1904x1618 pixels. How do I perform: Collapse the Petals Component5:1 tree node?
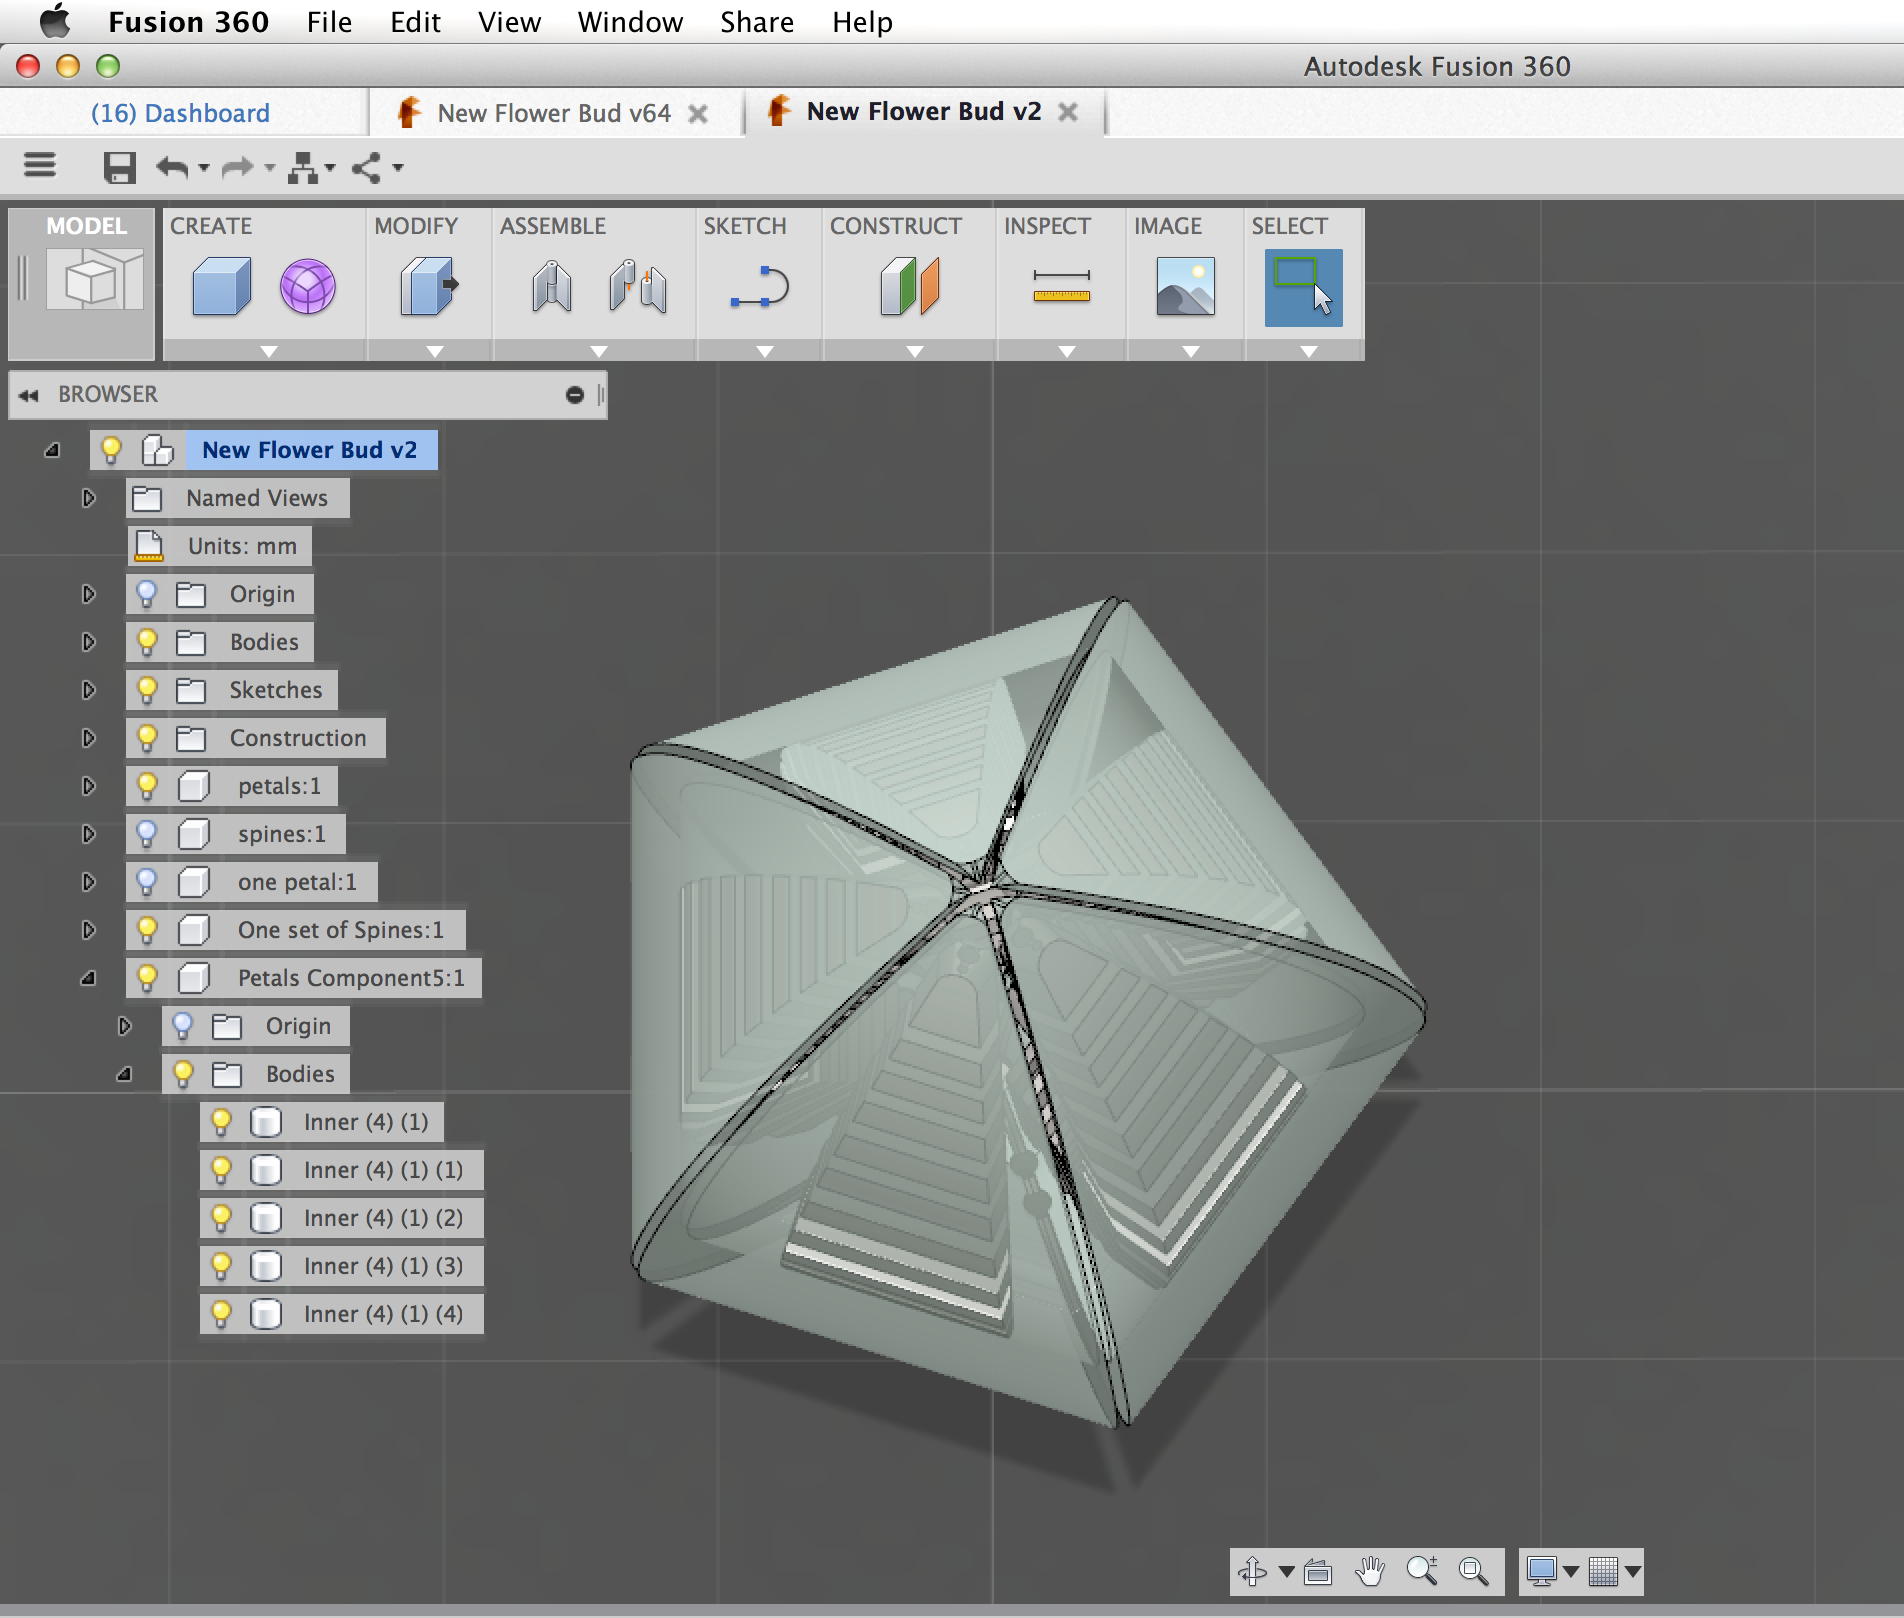[x=88, y=977]
